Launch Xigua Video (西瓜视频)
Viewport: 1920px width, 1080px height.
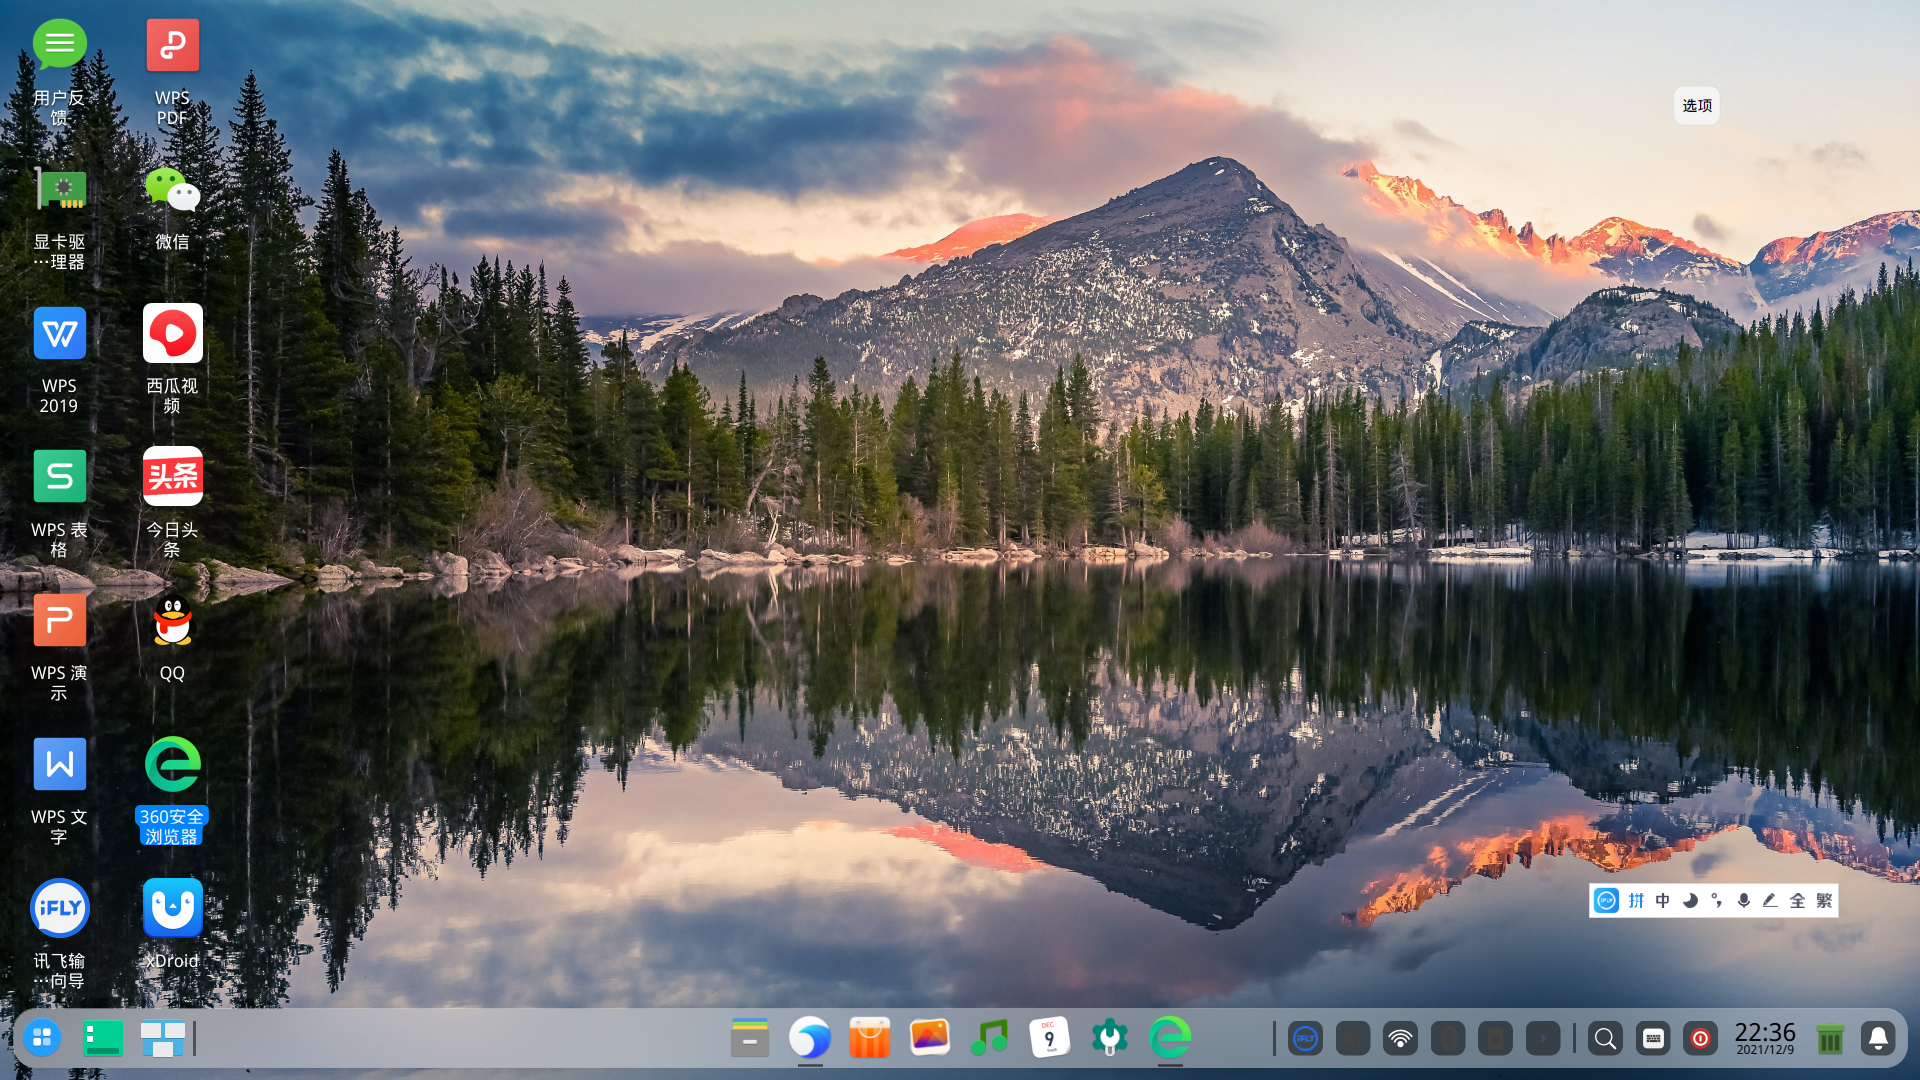pos(172,333)
